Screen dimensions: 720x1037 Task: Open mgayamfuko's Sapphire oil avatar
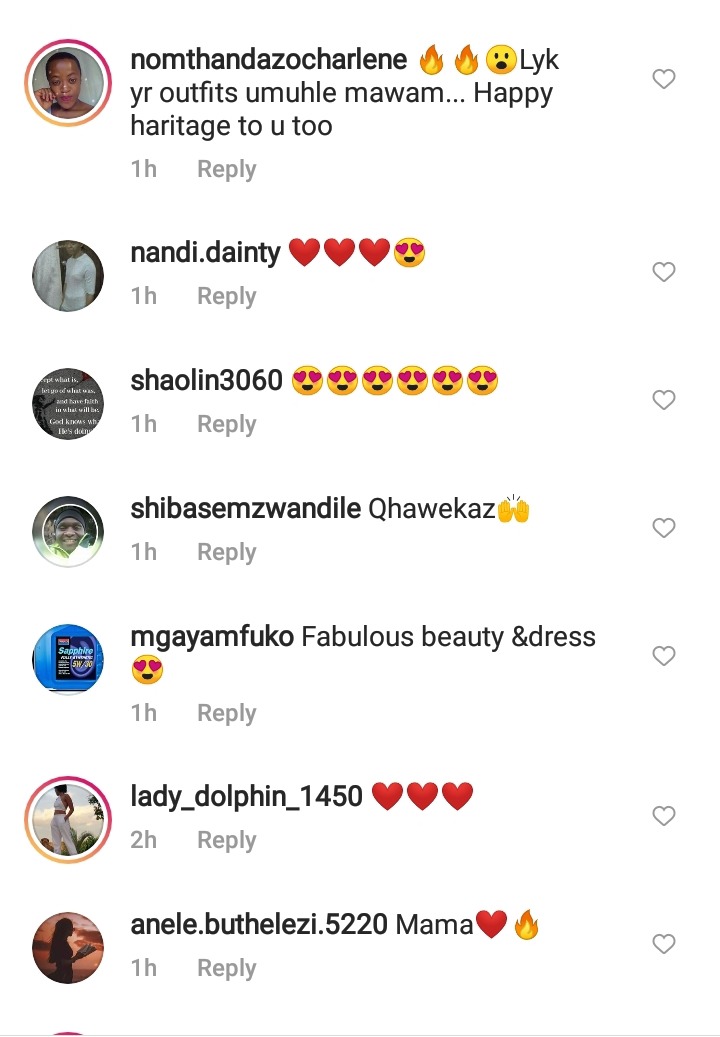point(68,659)
